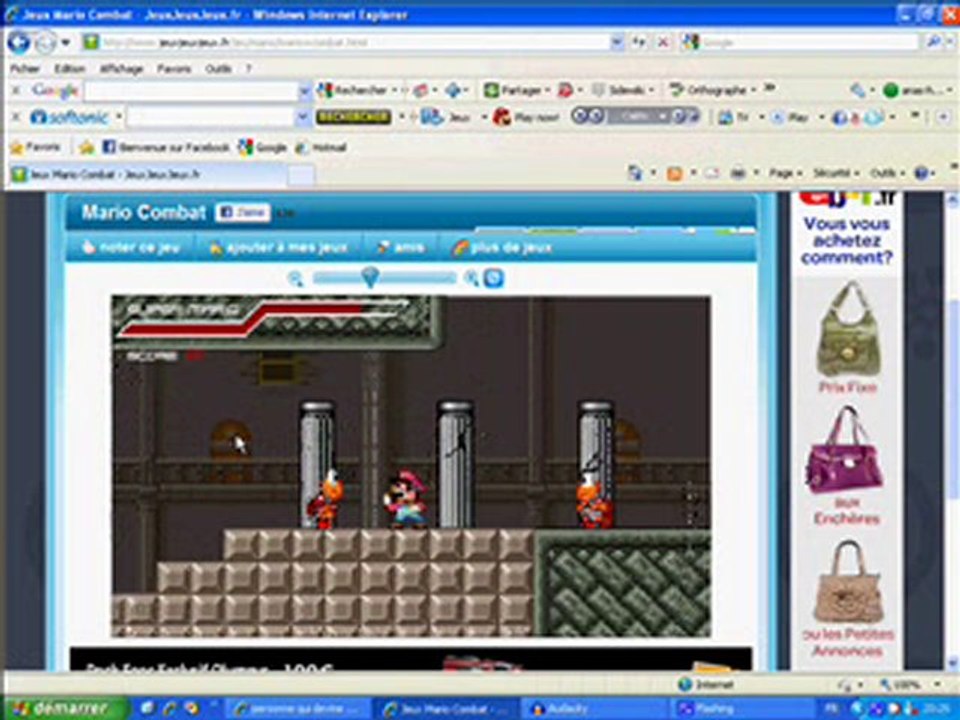The width and height of the screenshot is (960, 720).
Task: Click noter ce jeu
Action: [131, 247]
